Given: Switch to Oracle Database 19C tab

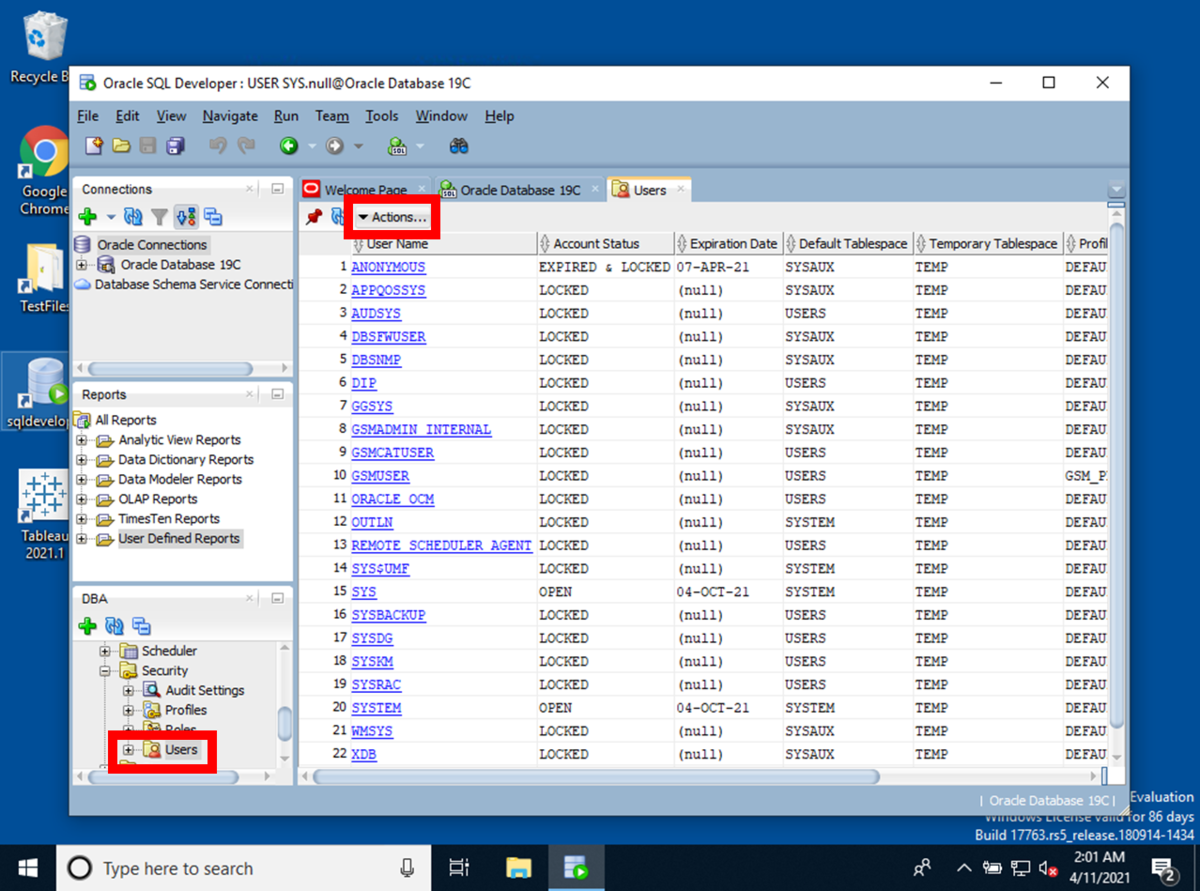Looking at the screenshot, I should tap(520, 190).
